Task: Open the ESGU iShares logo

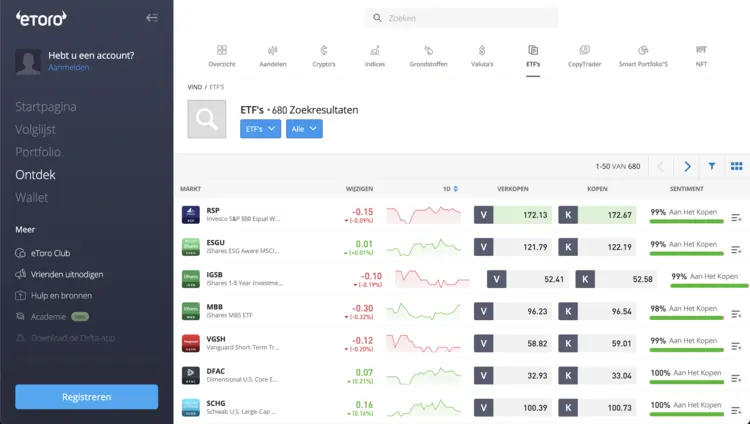Action: (190, 247)
